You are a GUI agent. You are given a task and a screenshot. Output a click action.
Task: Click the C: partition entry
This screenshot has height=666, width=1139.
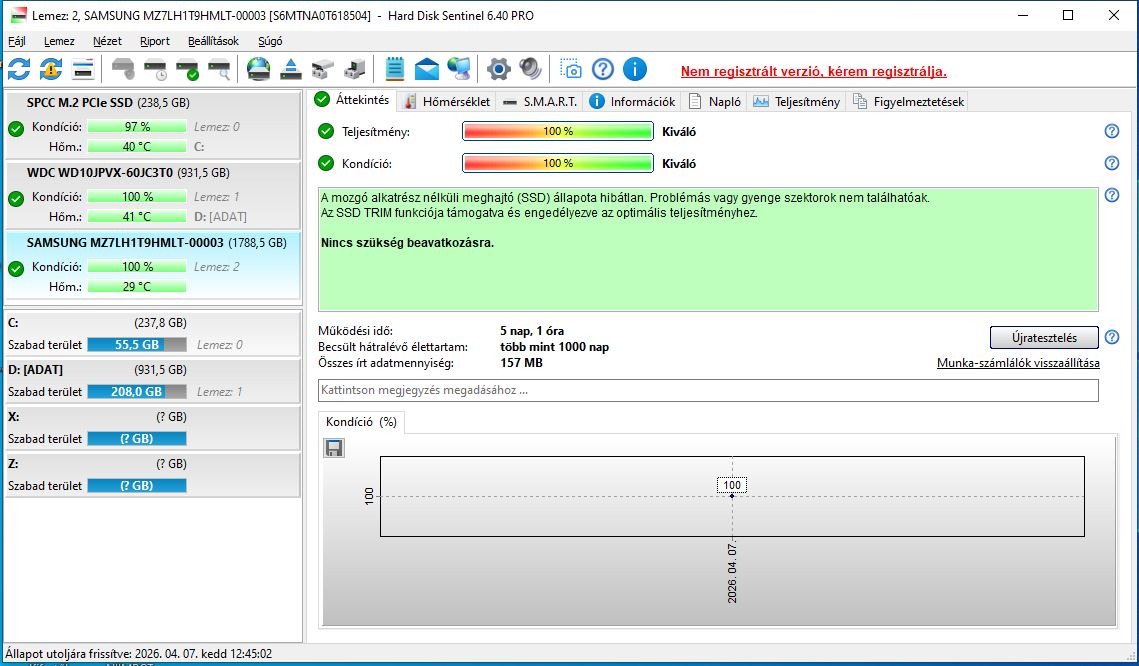click(x=153, y=334)
